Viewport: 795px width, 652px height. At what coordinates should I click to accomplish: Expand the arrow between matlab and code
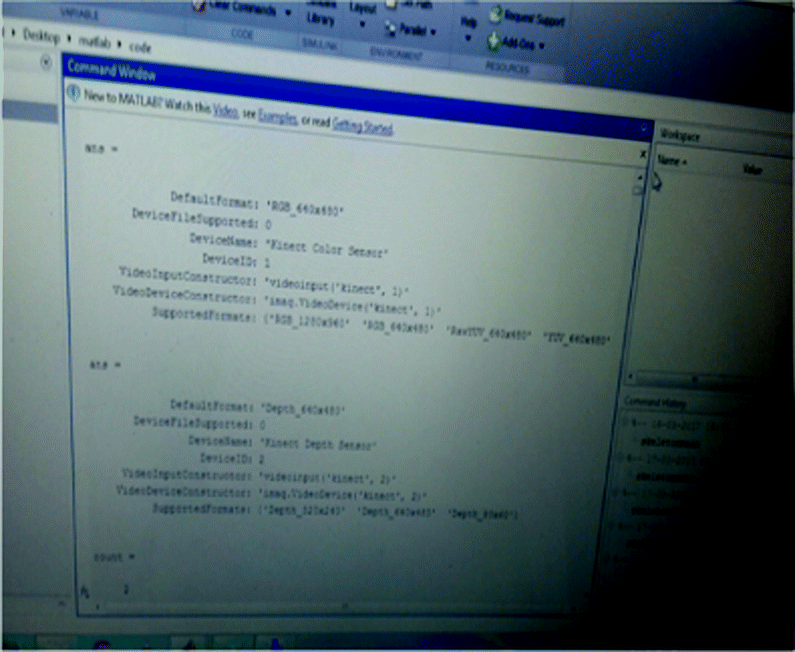[x=119, y=44]
